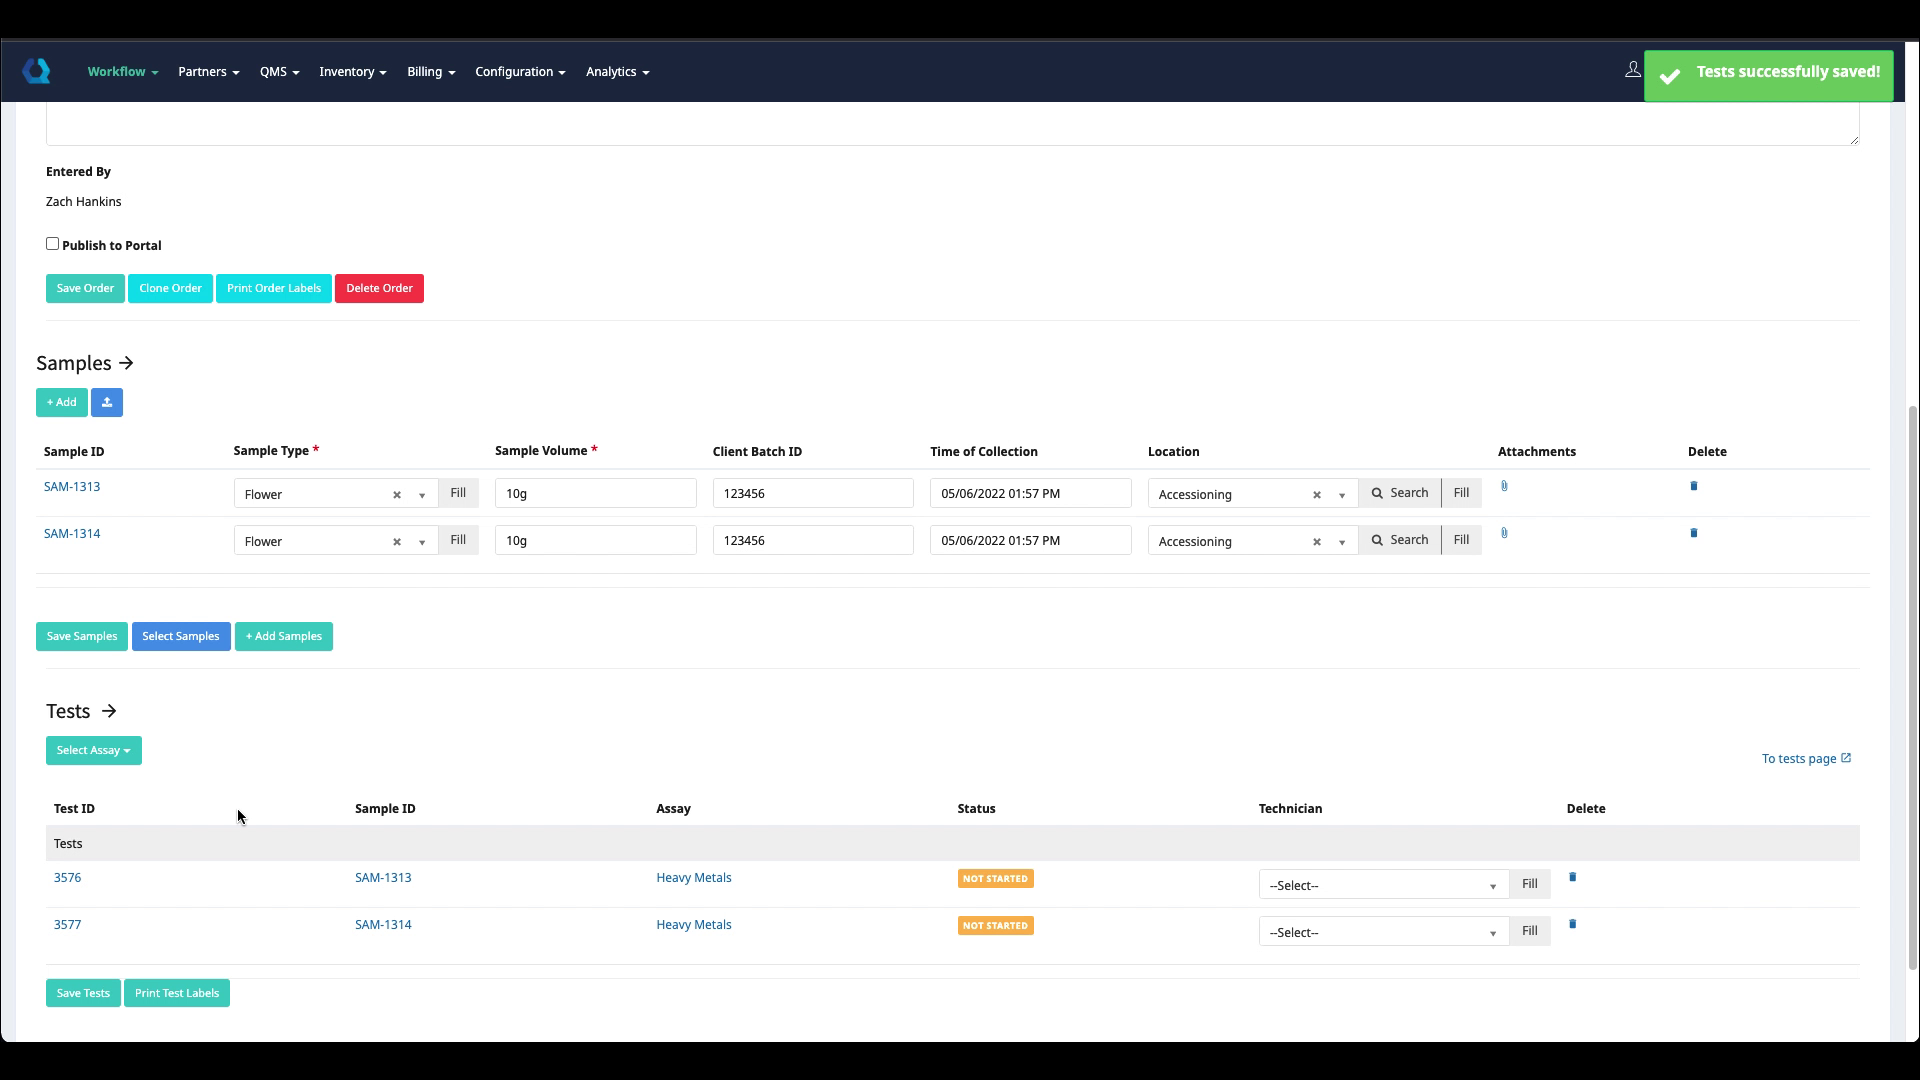Delete sample SAM-1313 with trash icon
Image resolution: width=1920 pixels, height=1080 pixels.
(x=1693, y=486)
